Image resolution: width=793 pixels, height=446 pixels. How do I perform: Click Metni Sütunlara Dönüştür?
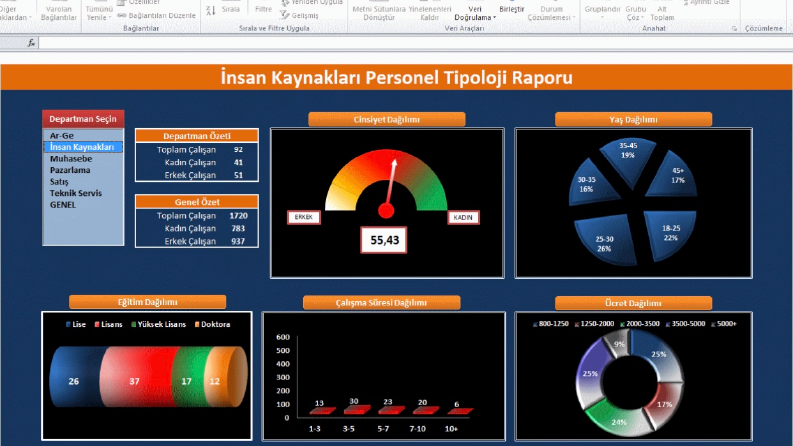[379, 13]
